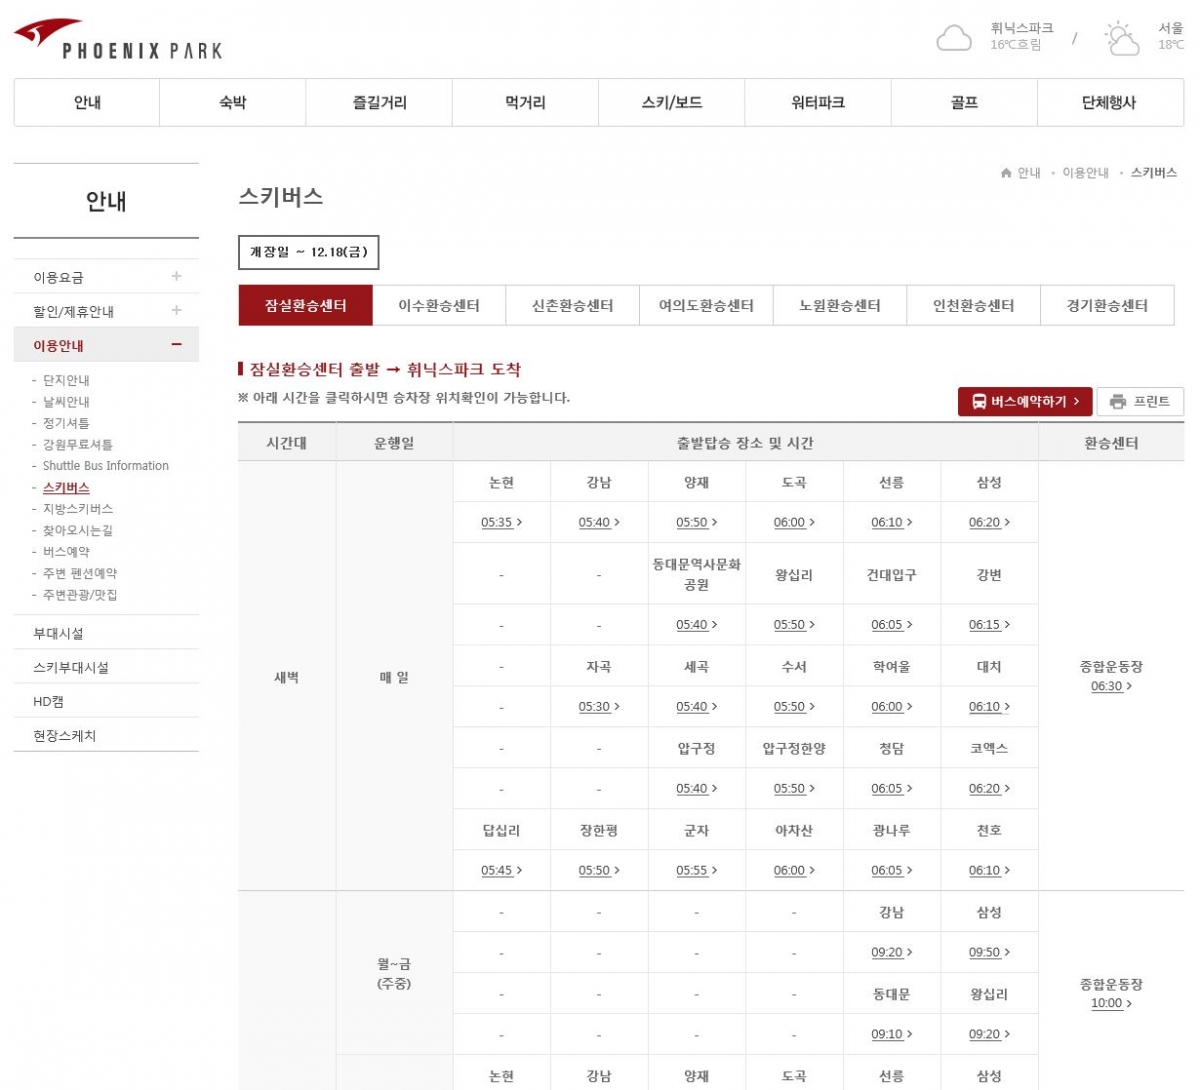Open the 스키부대시설 sidebar section

(x=106, y=668)
